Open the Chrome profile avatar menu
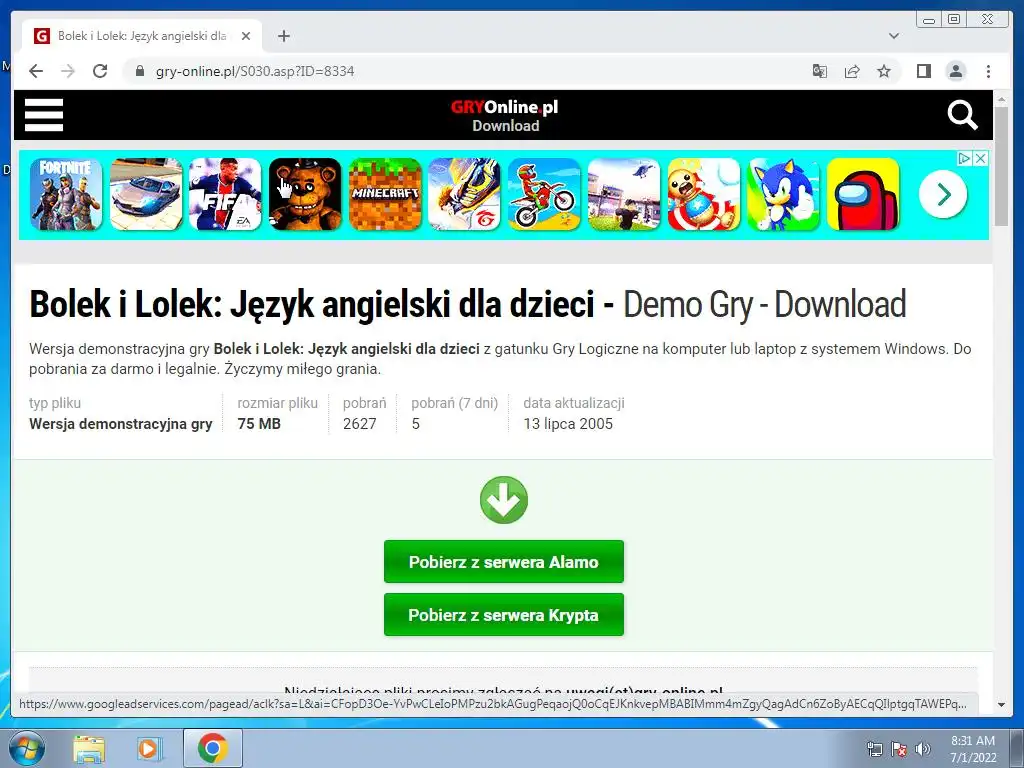Screen dimensions: 1024x768 point(955,71)
